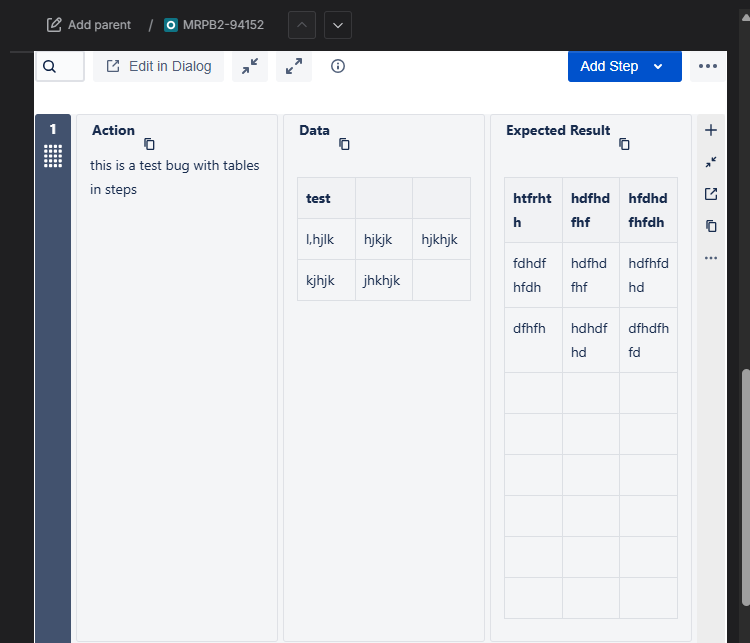This screenshot has height=643, width=750.
Task: Grab the step 1 drag handle grid
Action: [x=53, y=156]
